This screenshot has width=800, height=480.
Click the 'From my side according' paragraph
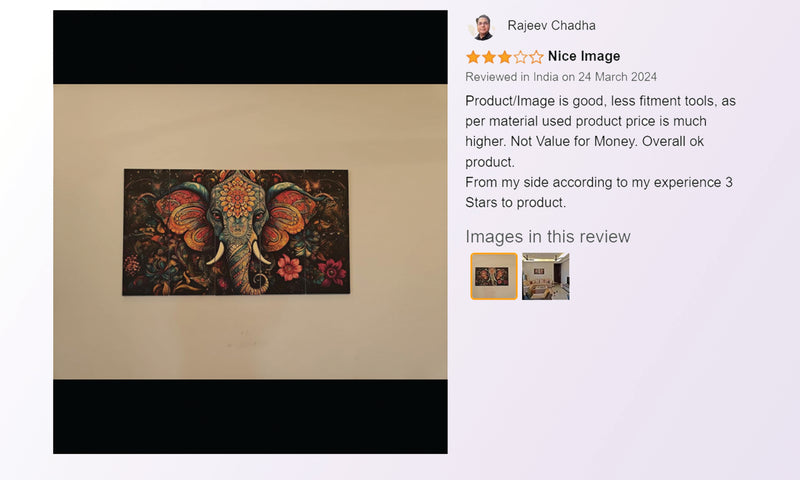point(598,192)
